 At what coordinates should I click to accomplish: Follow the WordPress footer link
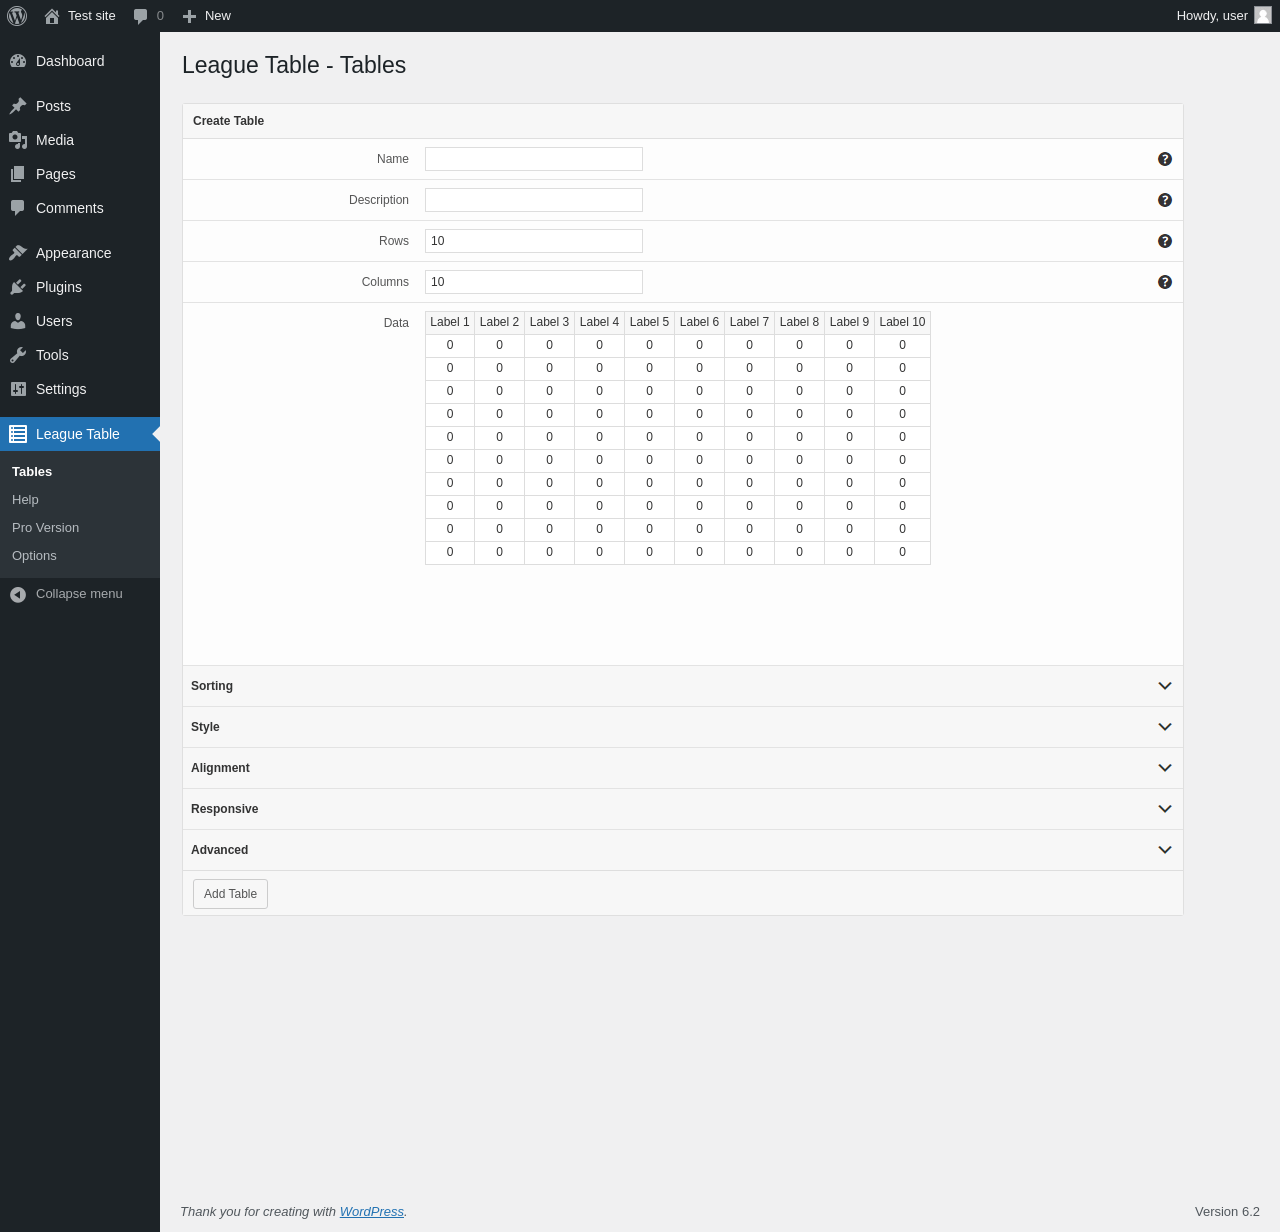[371, 1212]
